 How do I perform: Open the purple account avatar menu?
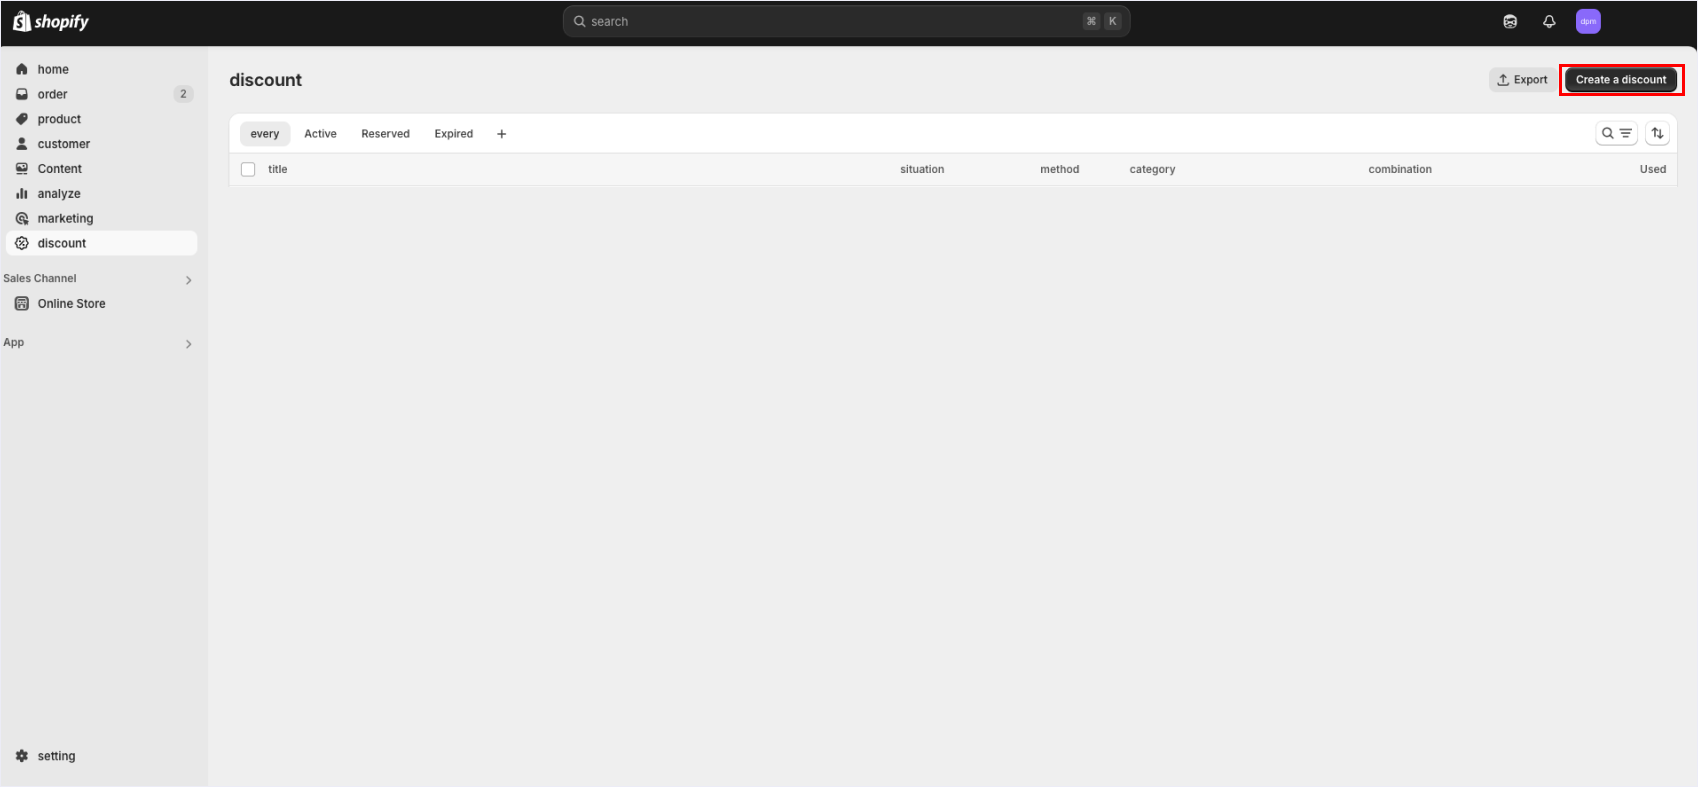tap(1588, 21)
